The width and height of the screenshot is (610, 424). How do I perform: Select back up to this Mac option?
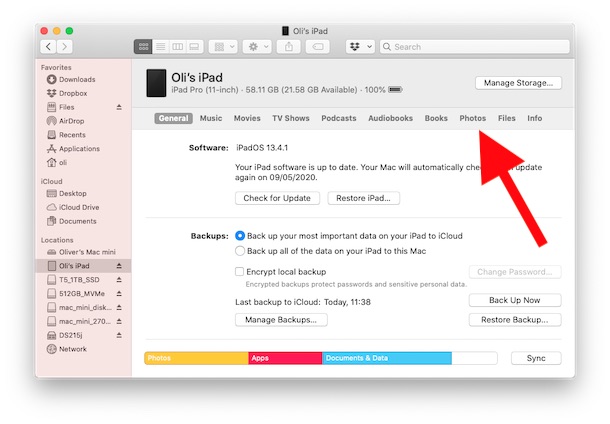pyautogui.click(x=240, y=251)
